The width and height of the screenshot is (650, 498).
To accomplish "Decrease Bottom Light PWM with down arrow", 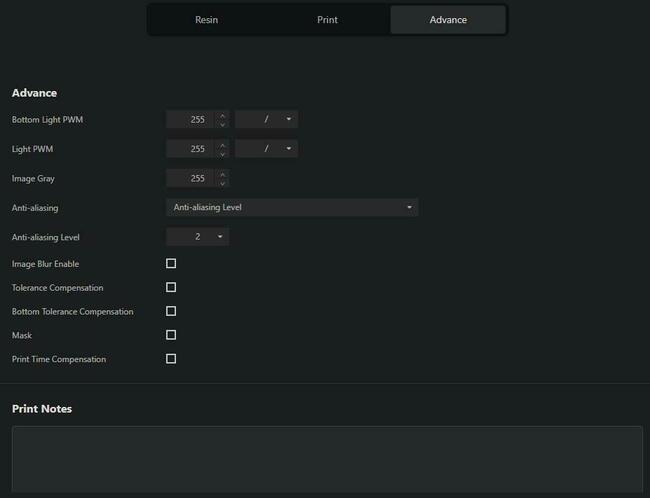I will click(x=222, y=124).
